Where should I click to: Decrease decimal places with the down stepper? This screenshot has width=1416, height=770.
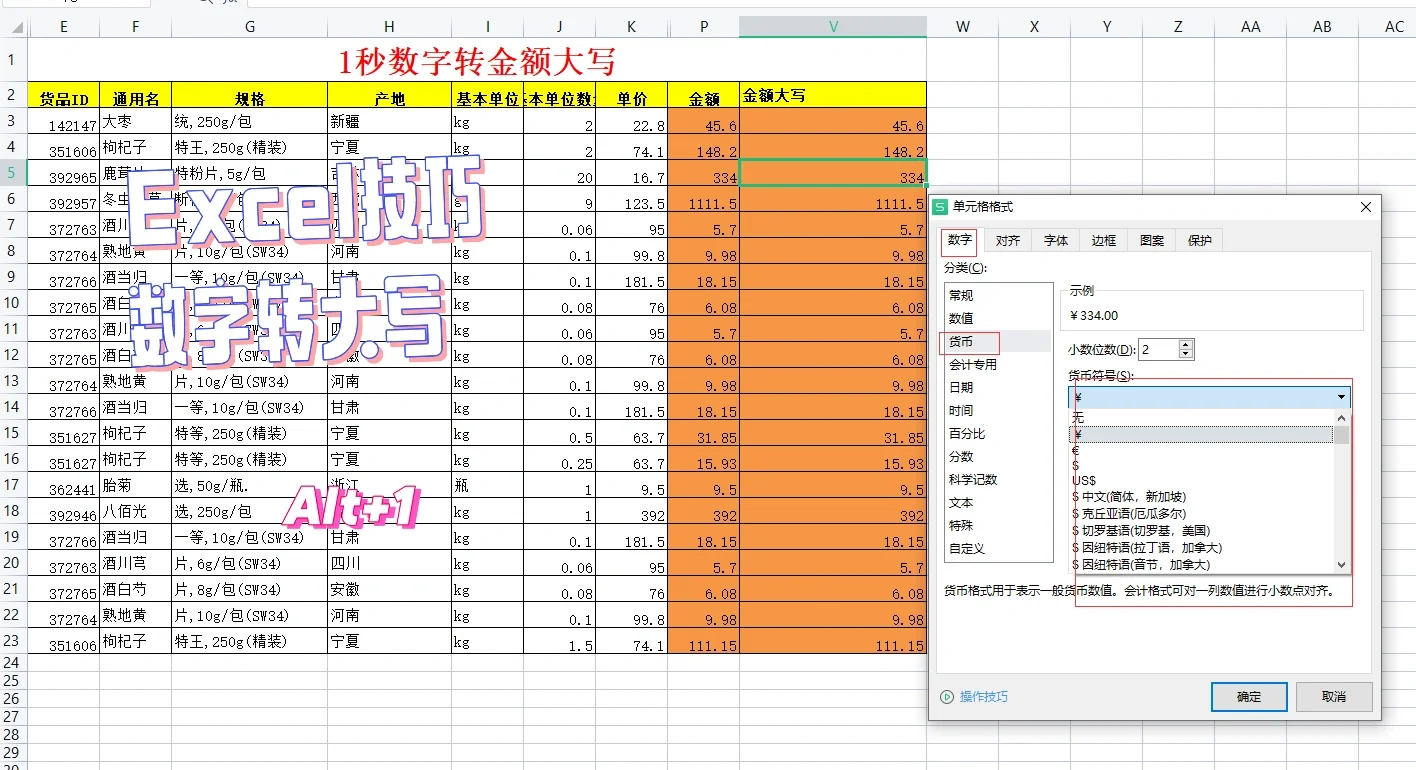(1186, 354)
